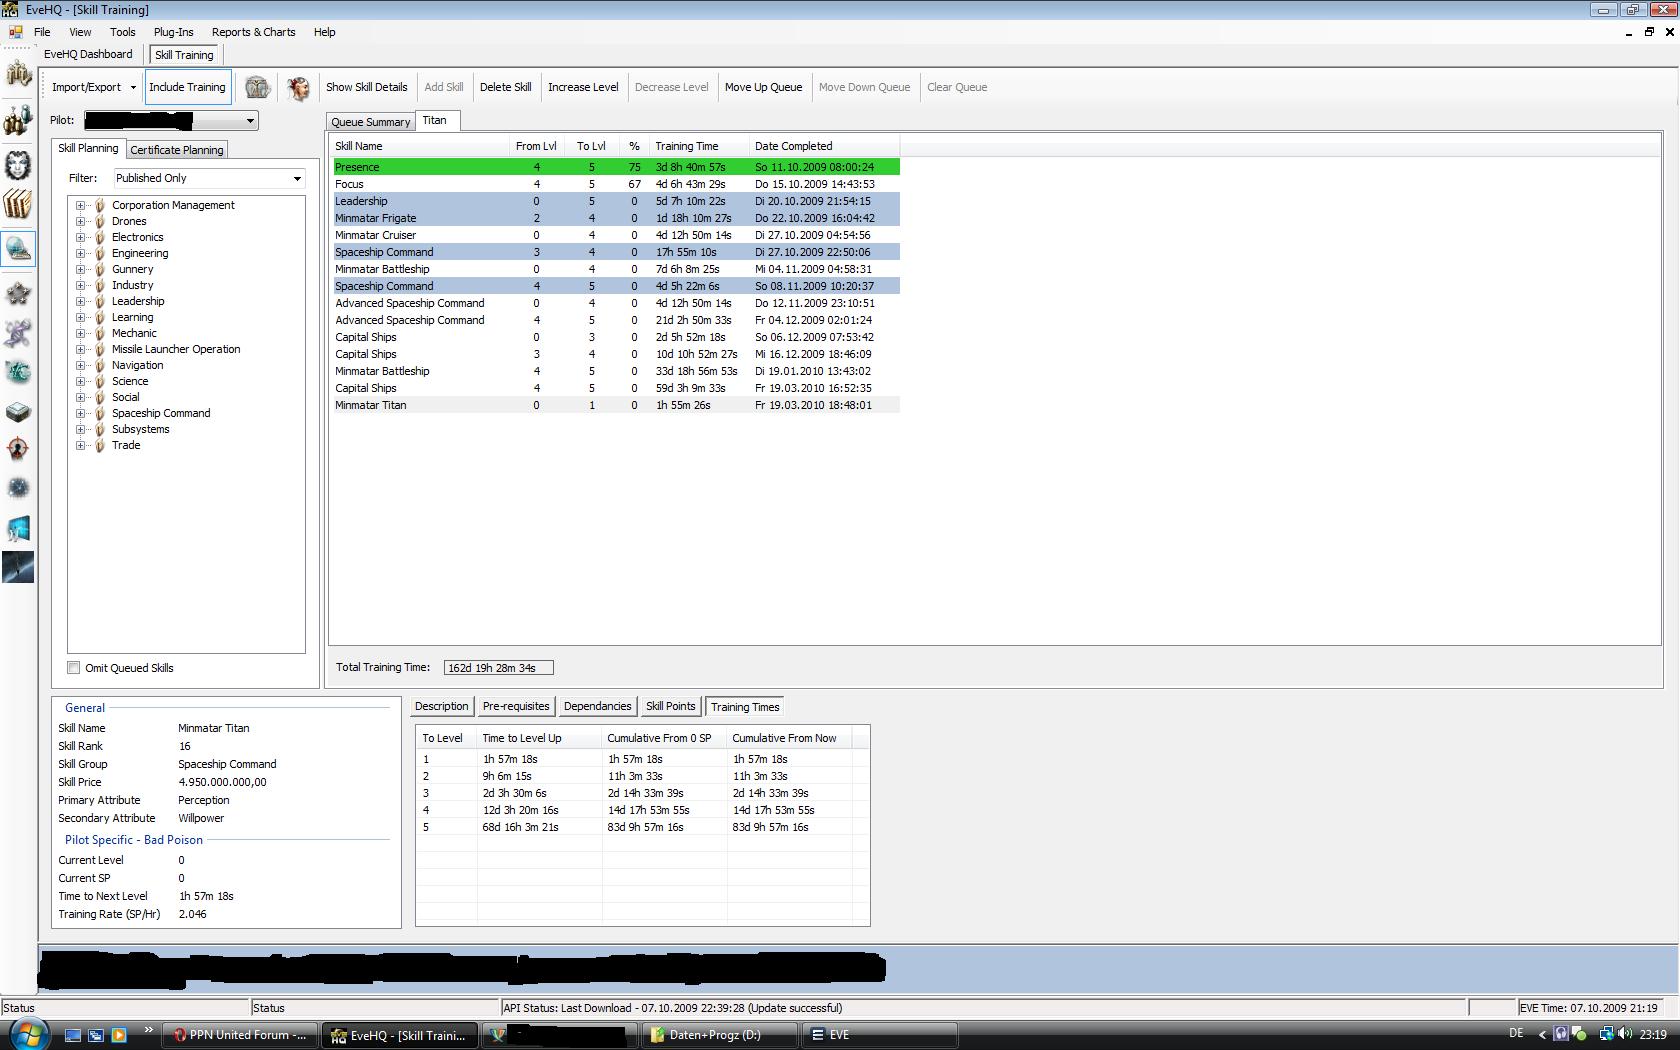This screenshot has height=1050, width=1680.
Task: Select the Minmatar Titan row in queue
Action: coord(617,405)
